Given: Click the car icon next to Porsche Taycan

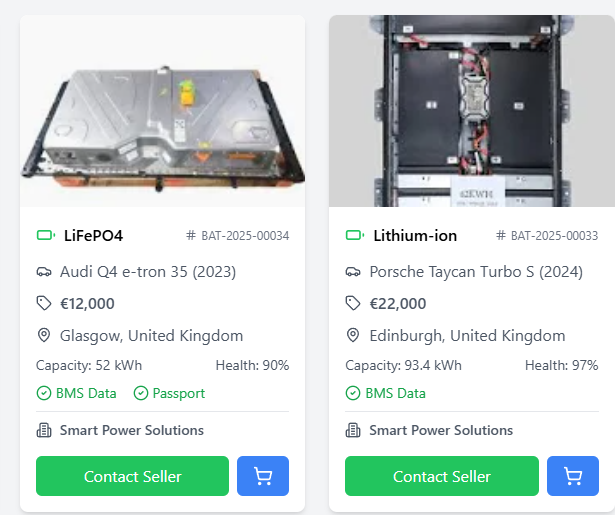Looking at the screenshot, I should [x=353, y=272].
